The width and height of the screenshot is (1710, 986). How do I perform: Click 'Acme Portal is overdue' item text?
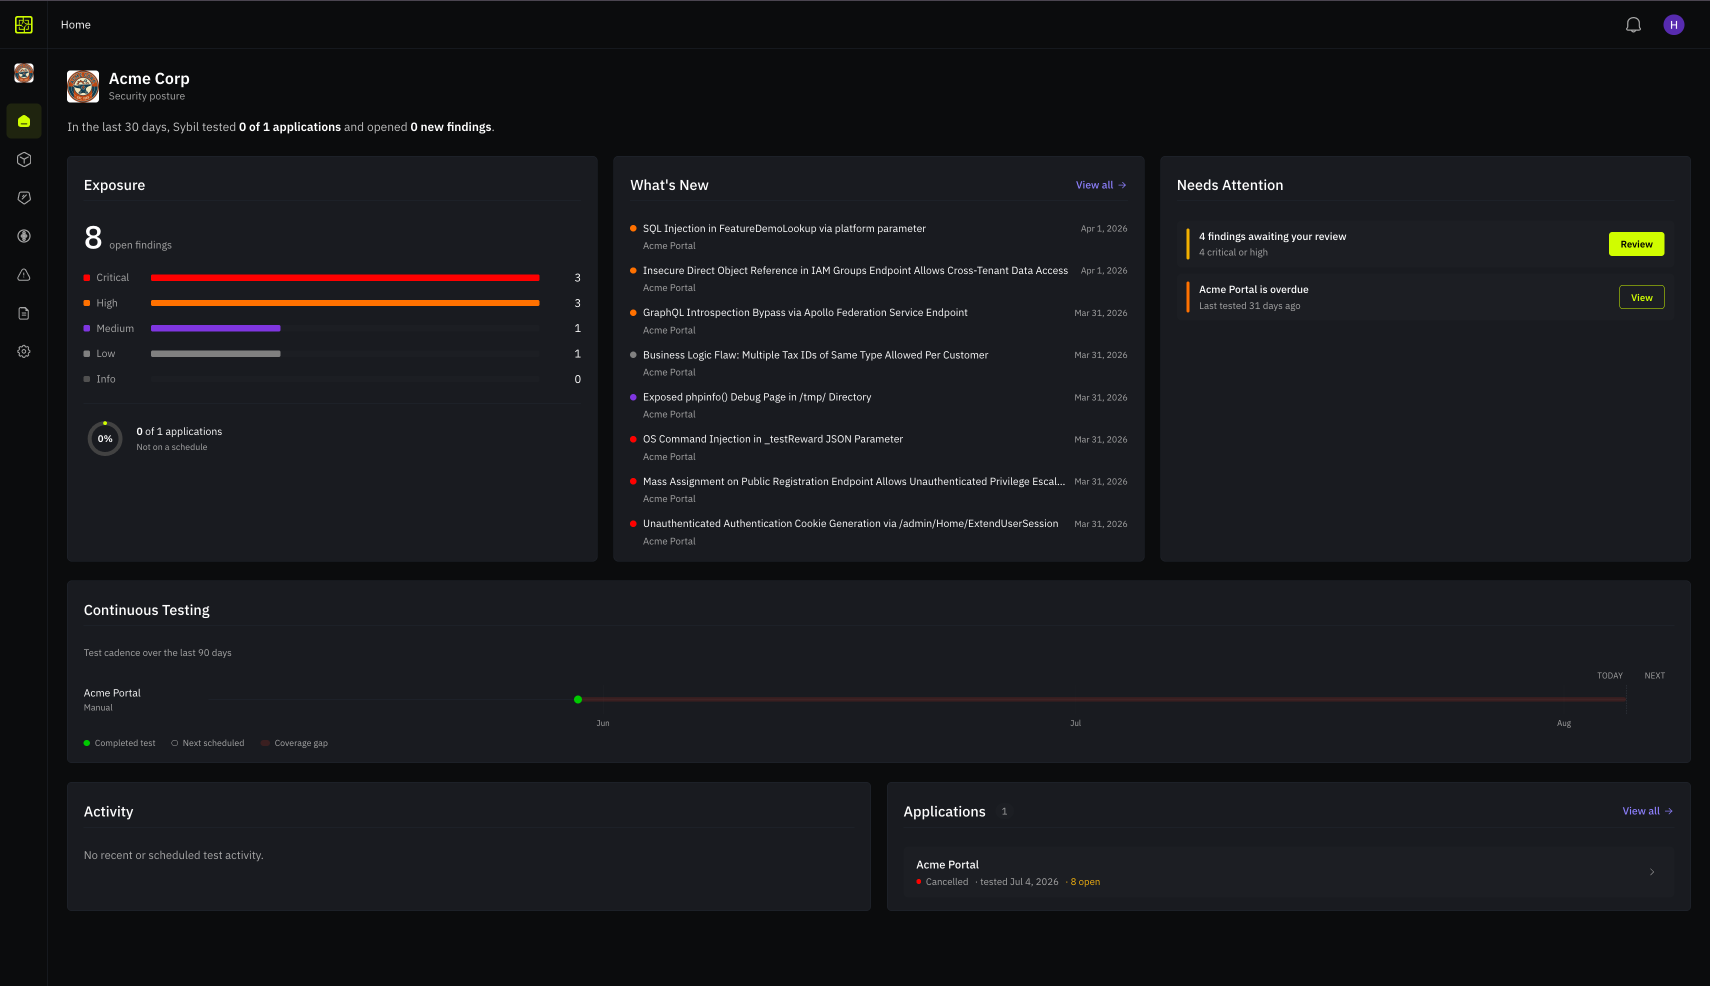tap(1253, 290)
